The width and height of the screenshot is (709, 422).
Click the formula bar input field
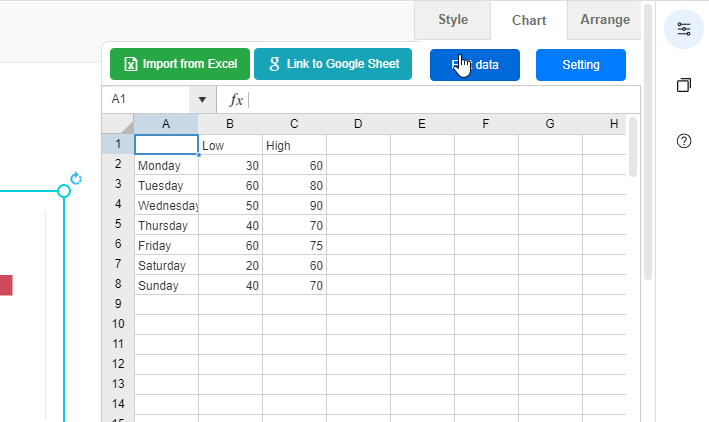tap(440, 100)
